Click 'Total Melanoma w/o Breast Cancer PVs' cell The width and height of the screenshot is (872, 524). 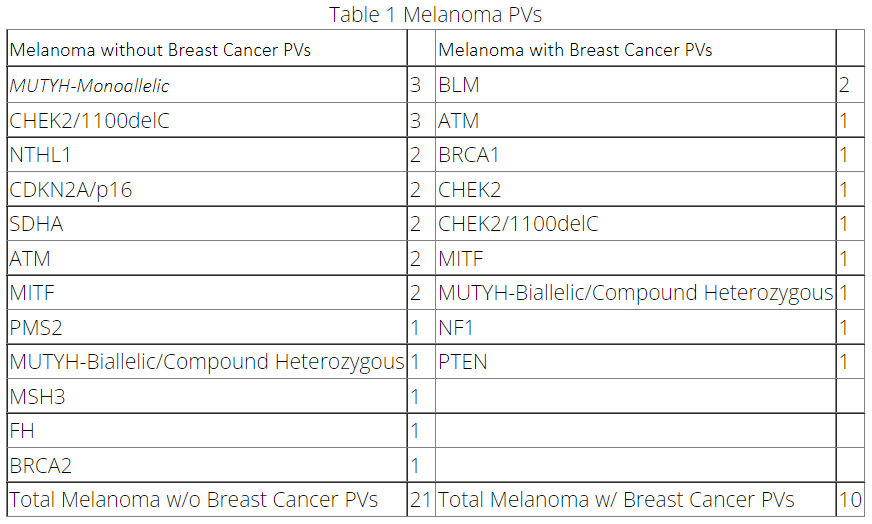(194, 499)
